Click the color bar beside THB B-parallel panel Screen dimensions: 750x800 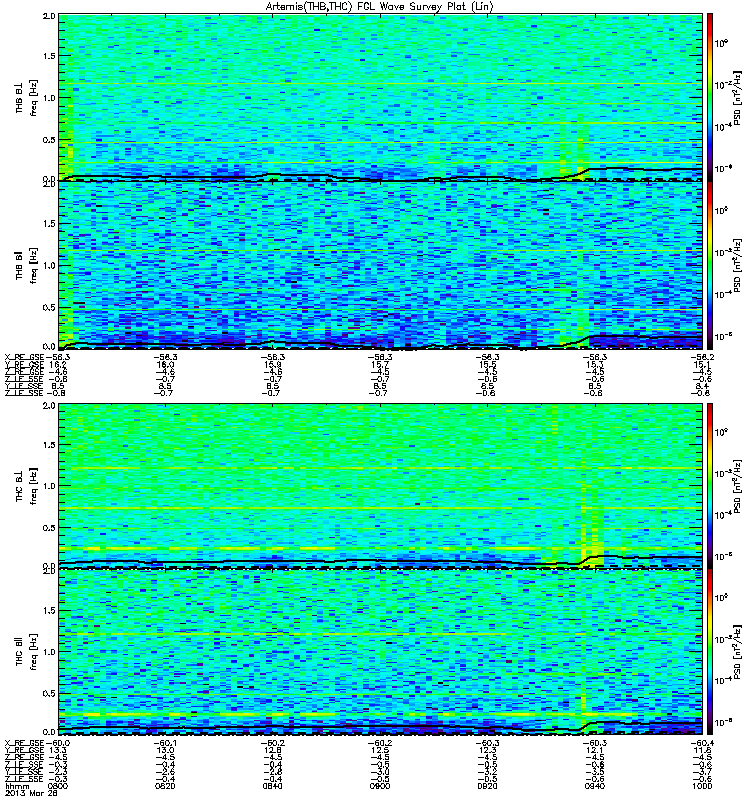[x=710, y=265]
